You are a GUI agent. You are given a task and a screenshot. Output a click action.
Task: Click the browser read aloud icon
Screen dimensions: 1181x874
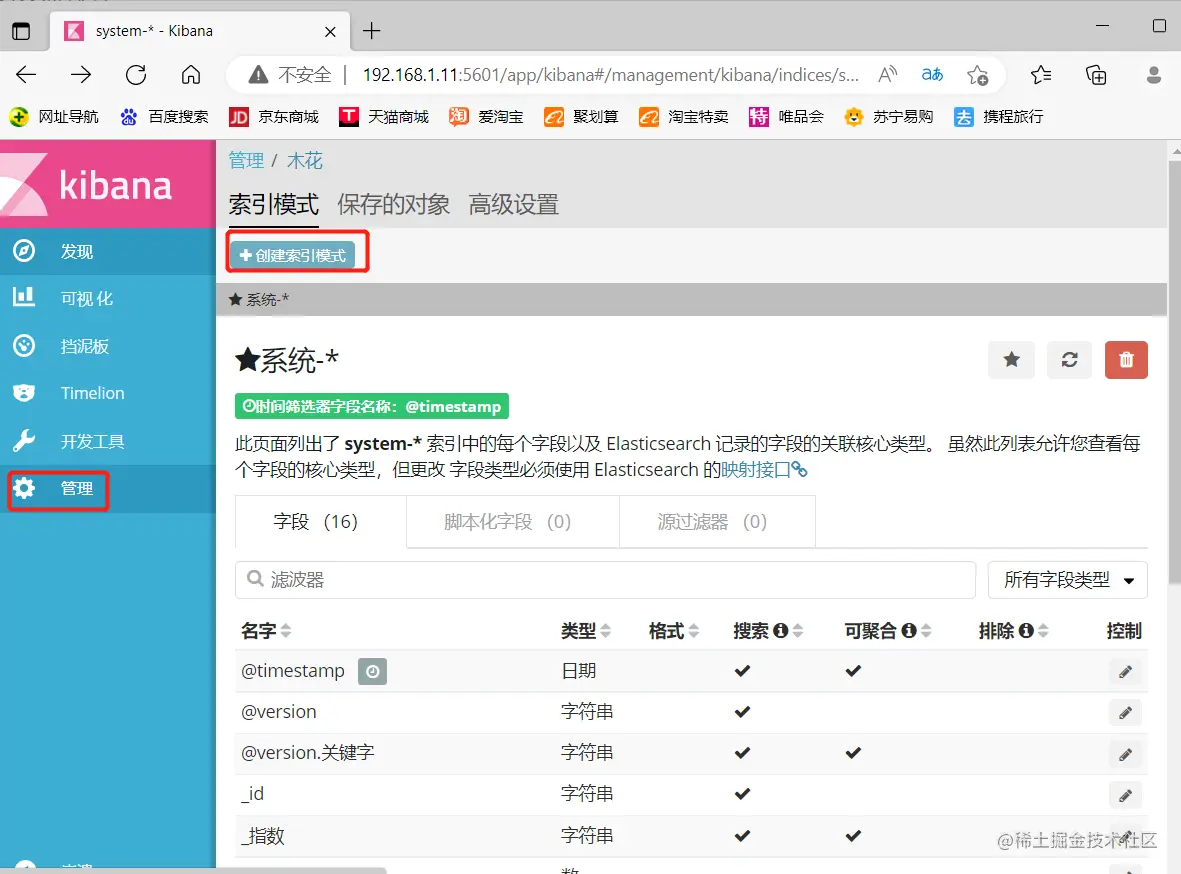(x=887, y=74)
